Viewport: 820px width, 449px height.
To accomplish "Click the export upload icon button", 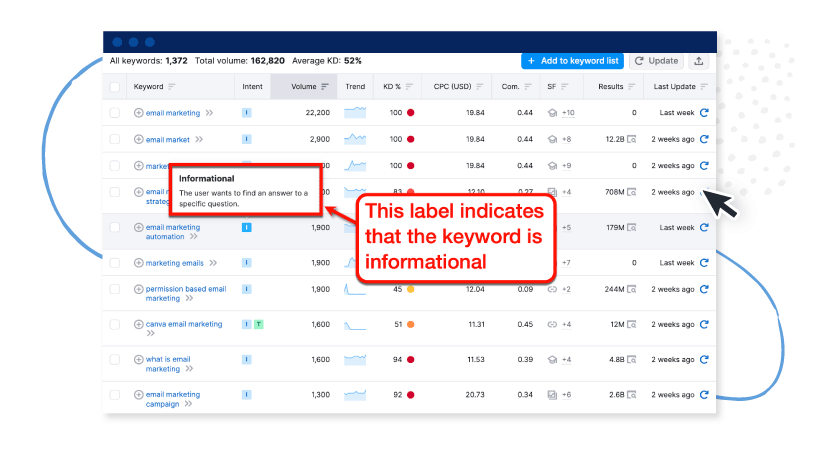I will point(699,61).
